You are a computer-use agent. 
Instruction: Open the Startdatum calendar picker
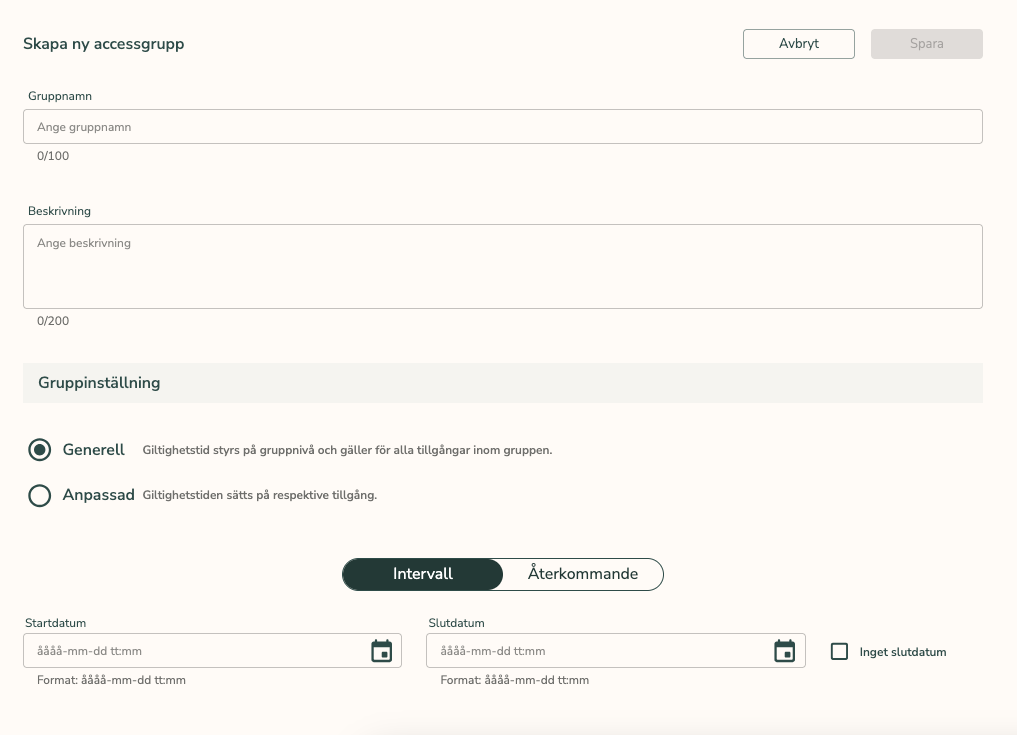click(x=381, y=651)
